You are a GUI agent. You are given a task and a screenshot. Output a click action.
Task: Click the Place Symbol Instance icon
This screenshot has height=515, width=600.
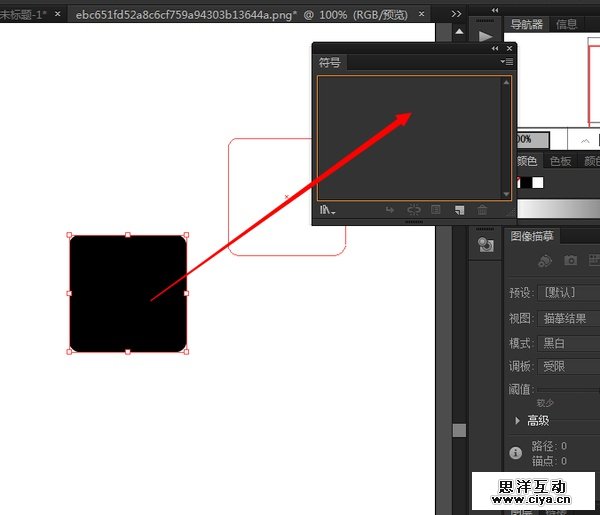click(x=390, y=210)
